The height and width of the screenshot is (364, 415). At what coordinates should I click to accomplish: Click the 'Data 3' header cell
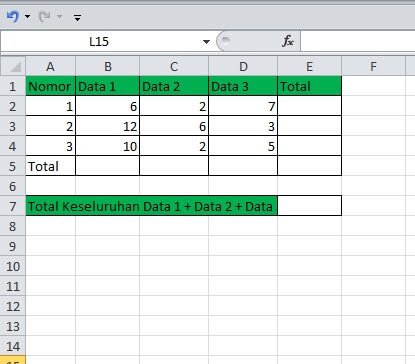243,86
